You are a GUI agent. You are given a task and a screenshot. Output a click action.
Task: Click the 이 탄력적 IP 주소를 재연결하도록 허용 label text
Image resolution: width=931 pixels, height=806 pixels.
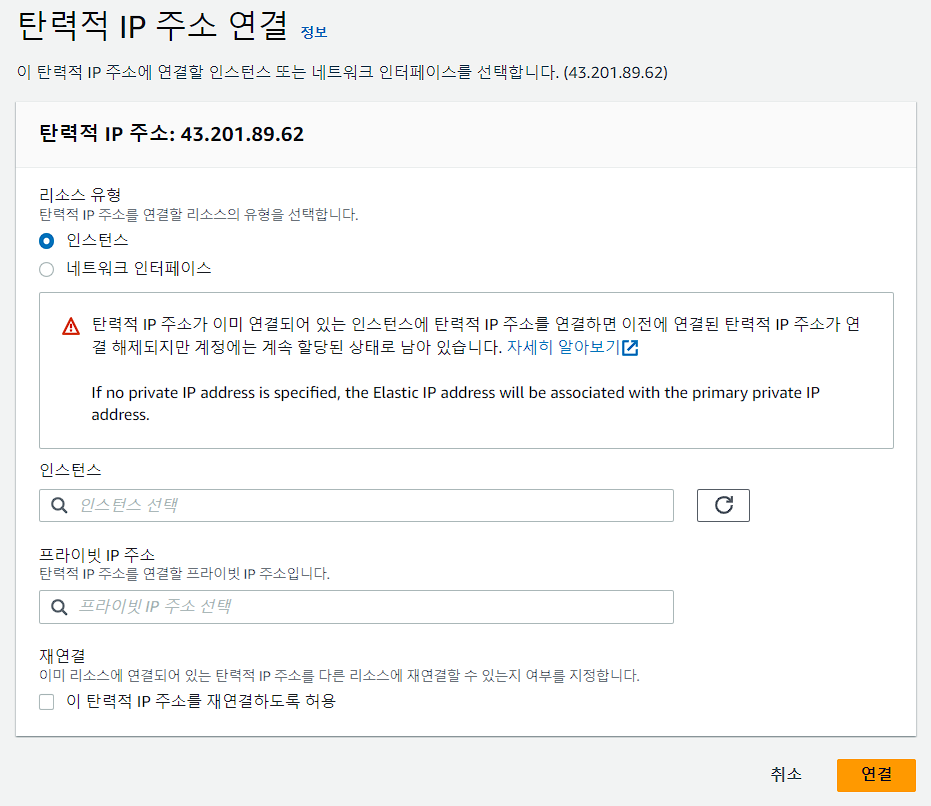201,701
